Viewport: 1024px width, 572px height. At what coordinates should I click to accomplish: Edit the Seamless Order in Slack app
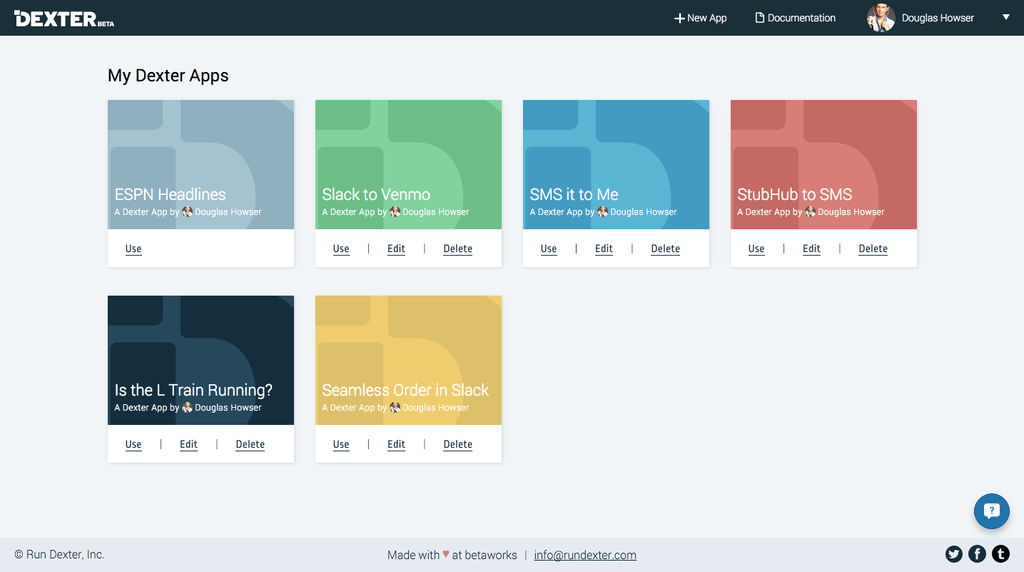point(396,445)
